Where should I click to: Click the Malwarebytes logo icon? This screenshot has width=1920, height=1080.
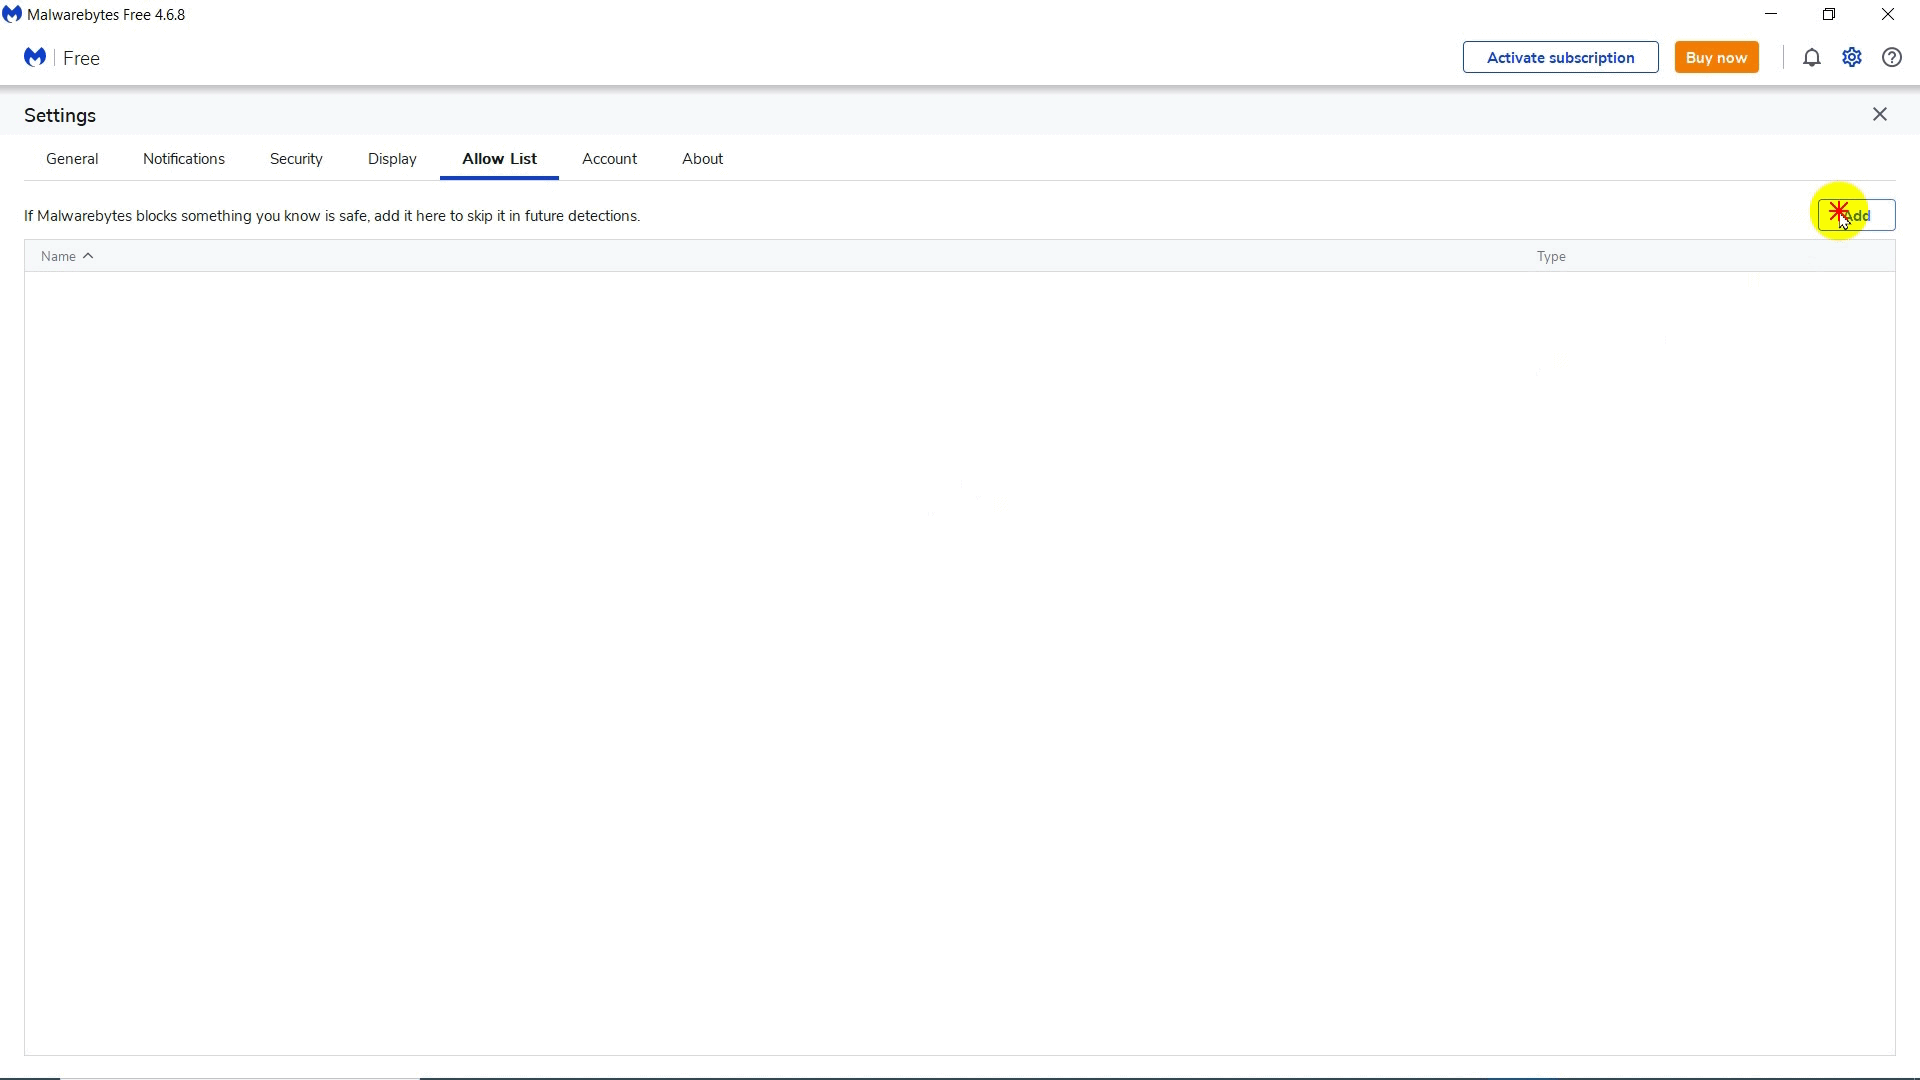point(35,57)
